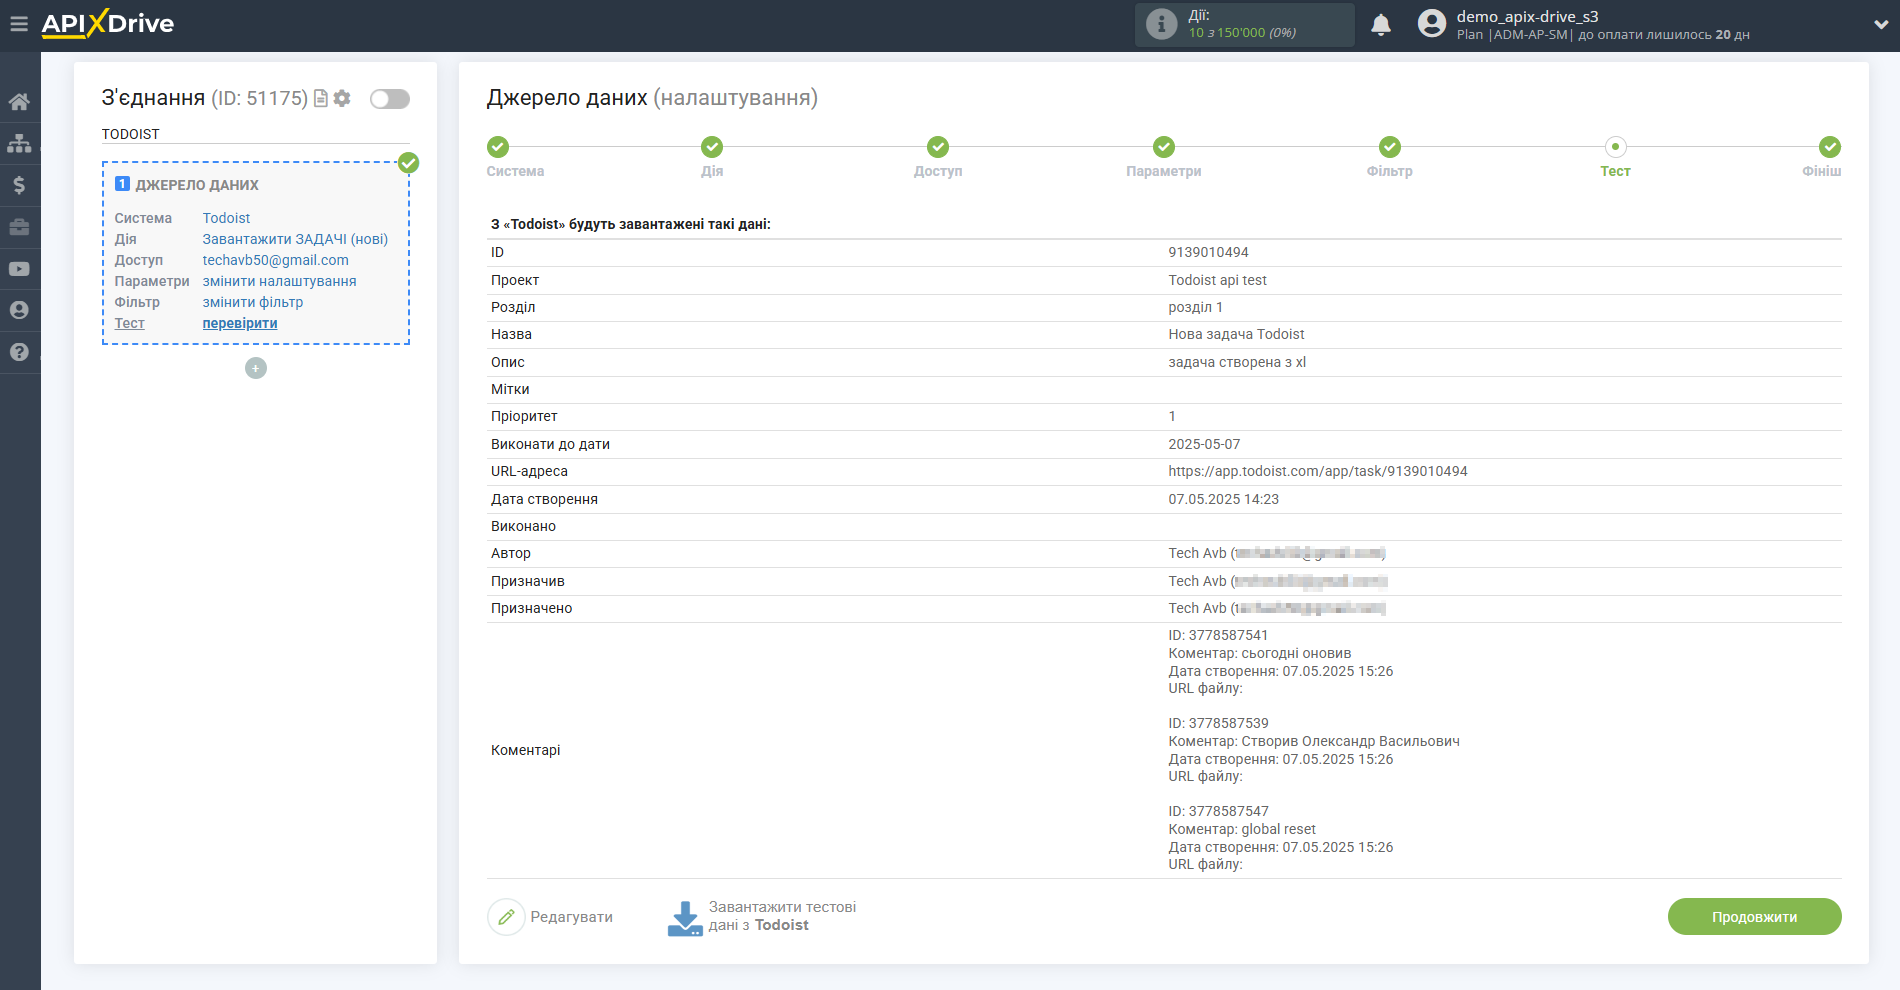Click the Тест label in data source block
Viewport: 1900px width, 990px height.
[129, 323]
